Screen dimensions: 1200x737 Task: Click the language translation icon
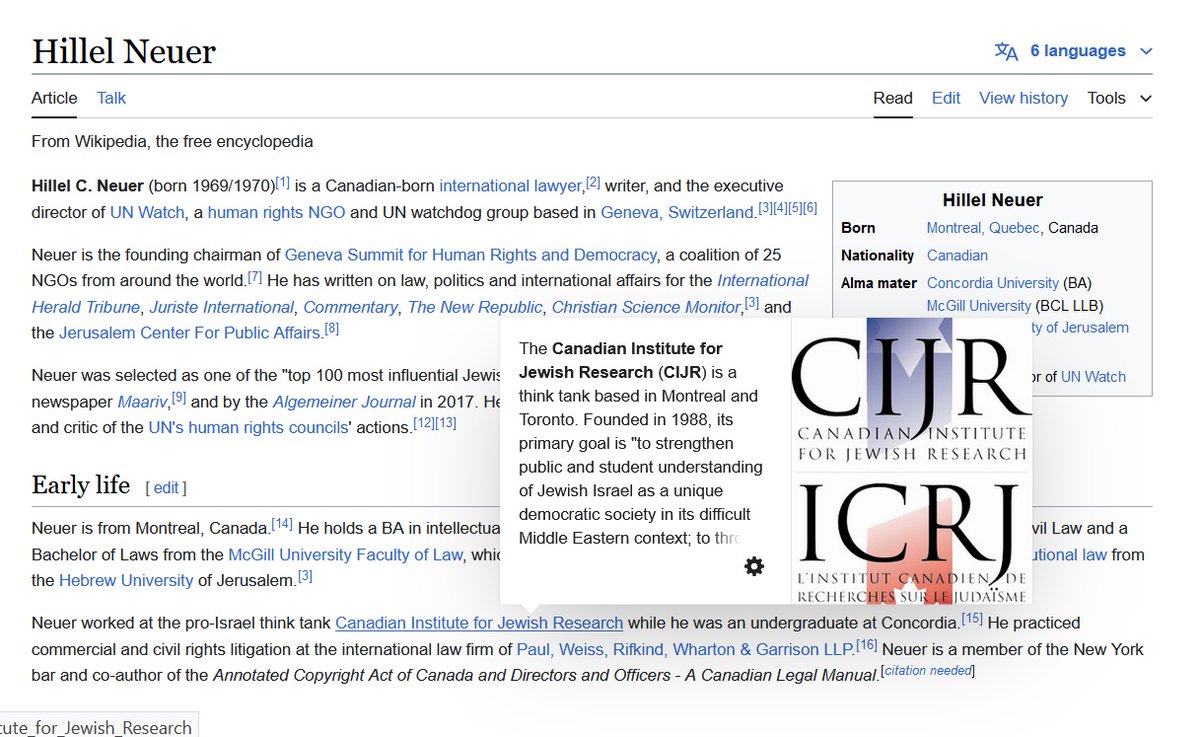(1006, 51)
